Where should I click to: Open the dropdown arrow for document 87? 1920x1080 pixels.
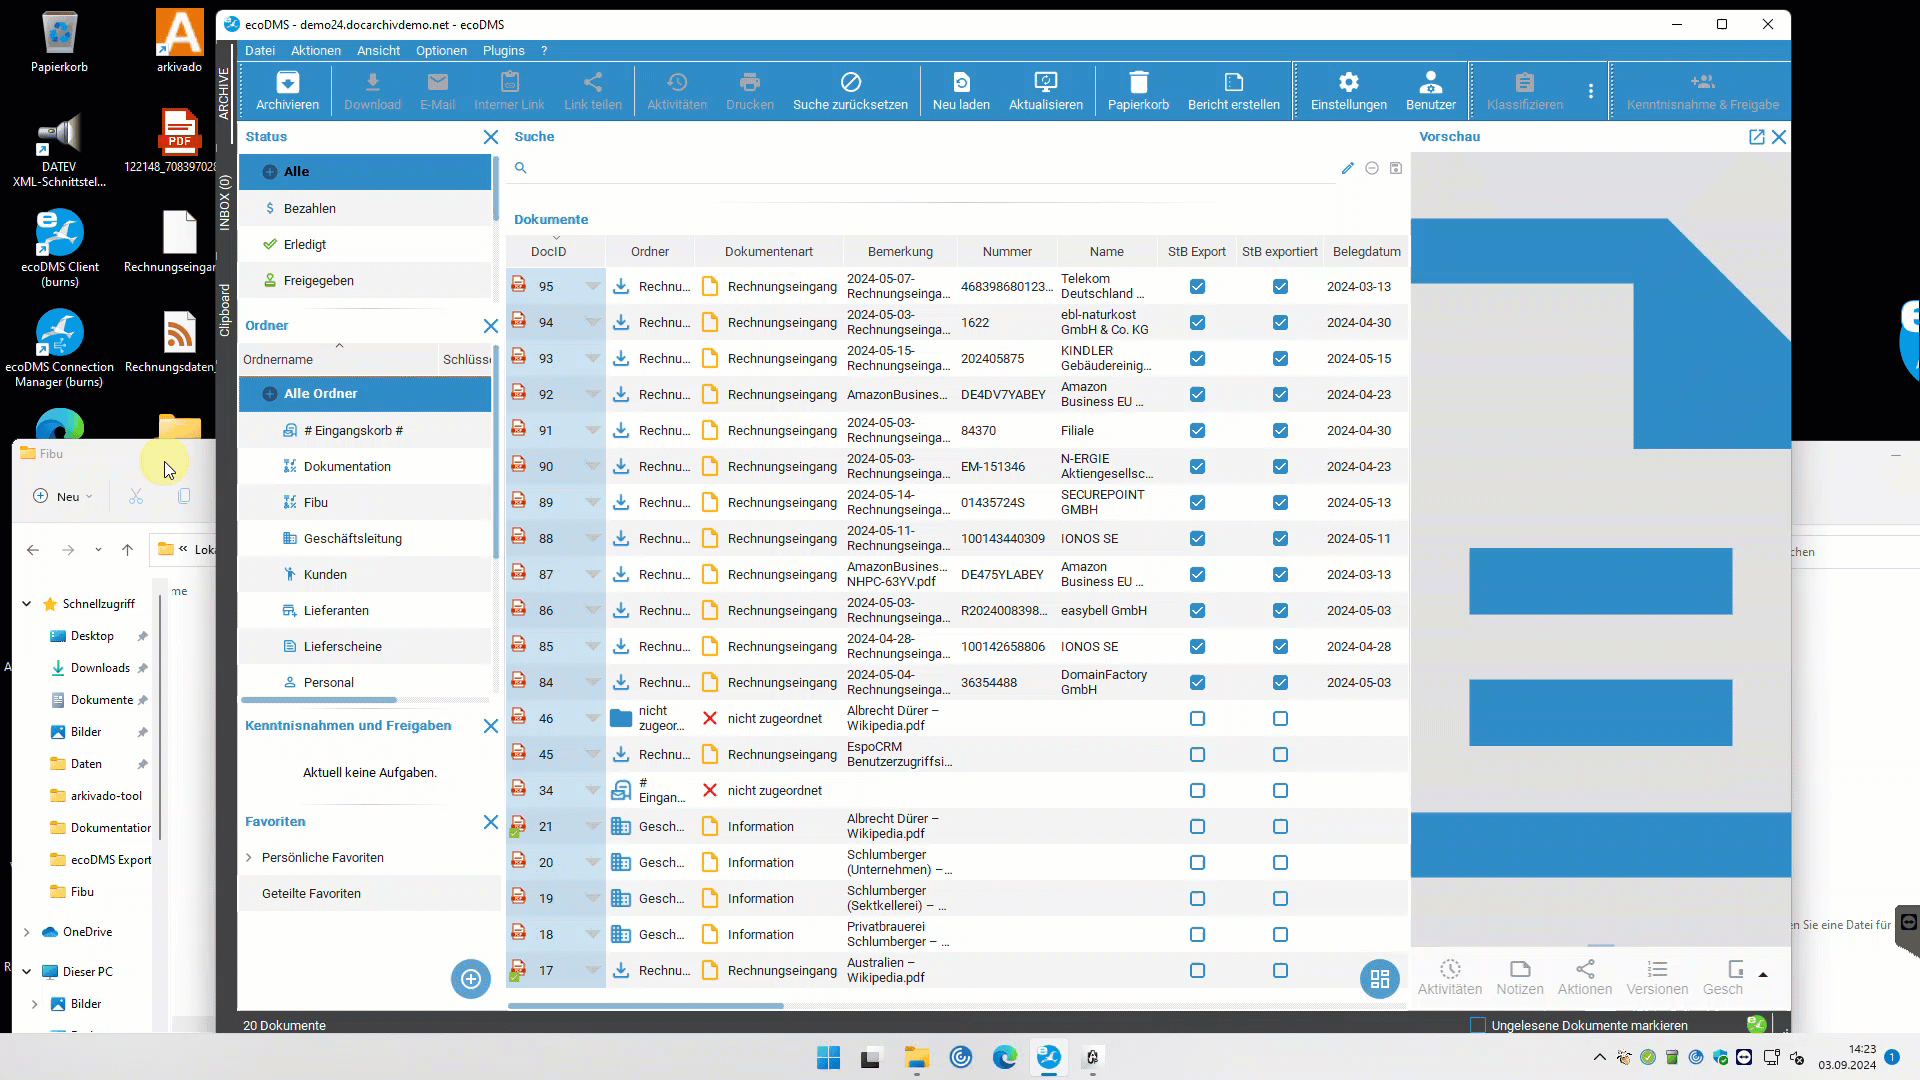tap(592, 575)
